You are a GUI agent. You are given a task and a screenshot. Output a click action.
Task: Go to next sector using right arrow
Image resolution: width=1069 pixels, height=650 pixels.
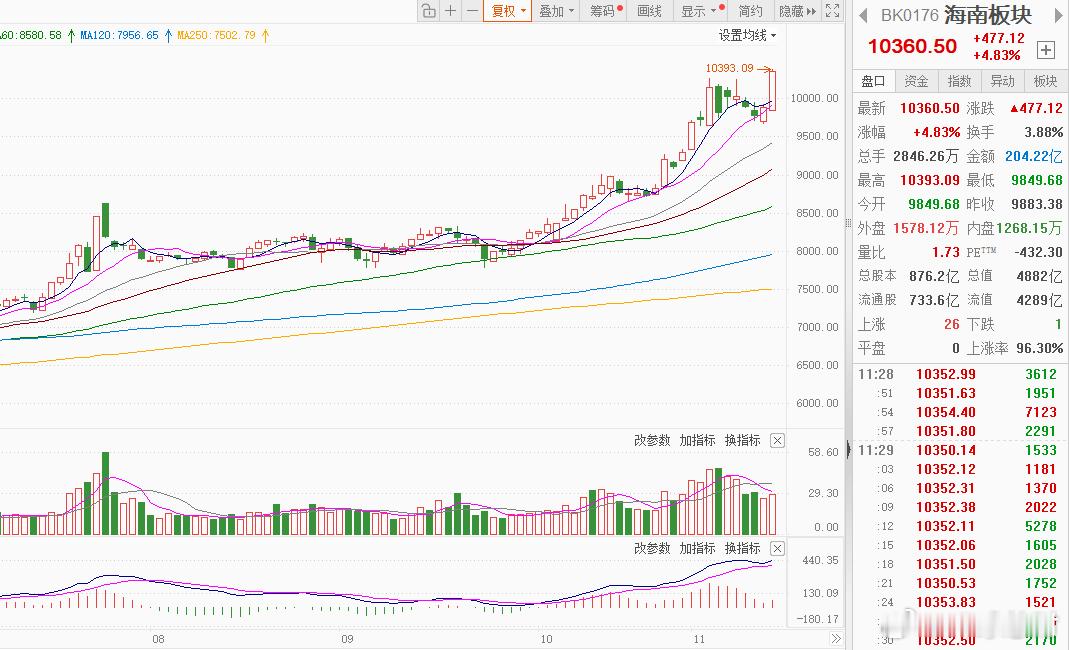(1059, 15)
